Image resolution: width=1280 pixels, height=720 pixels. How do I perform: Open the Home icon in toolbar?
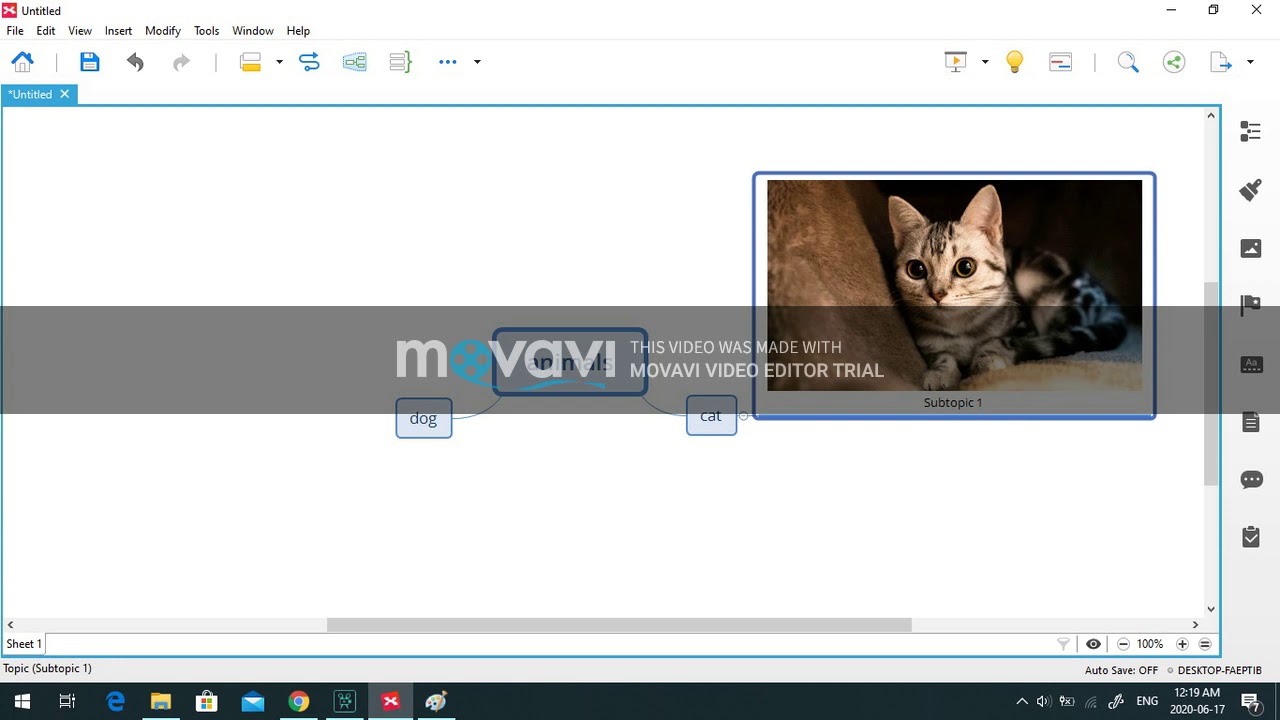click(x=22, y=62)
